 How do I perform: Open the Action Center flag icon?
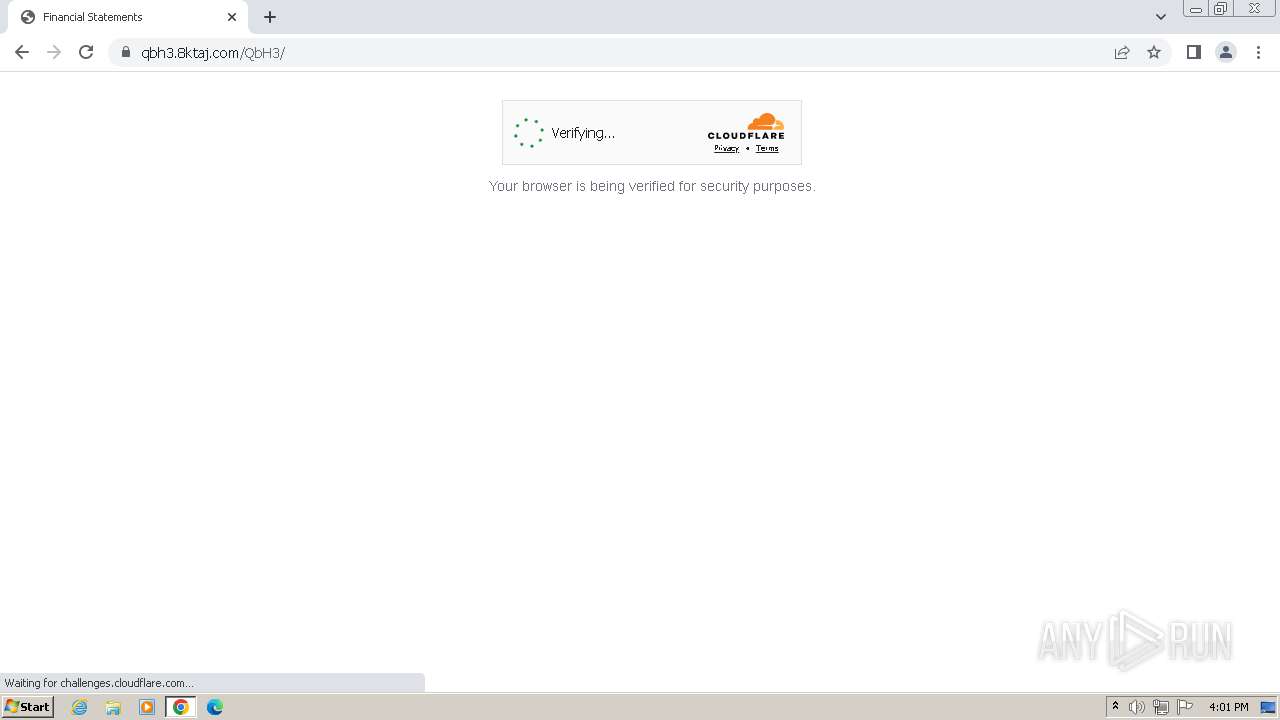tap(1185, 707)
